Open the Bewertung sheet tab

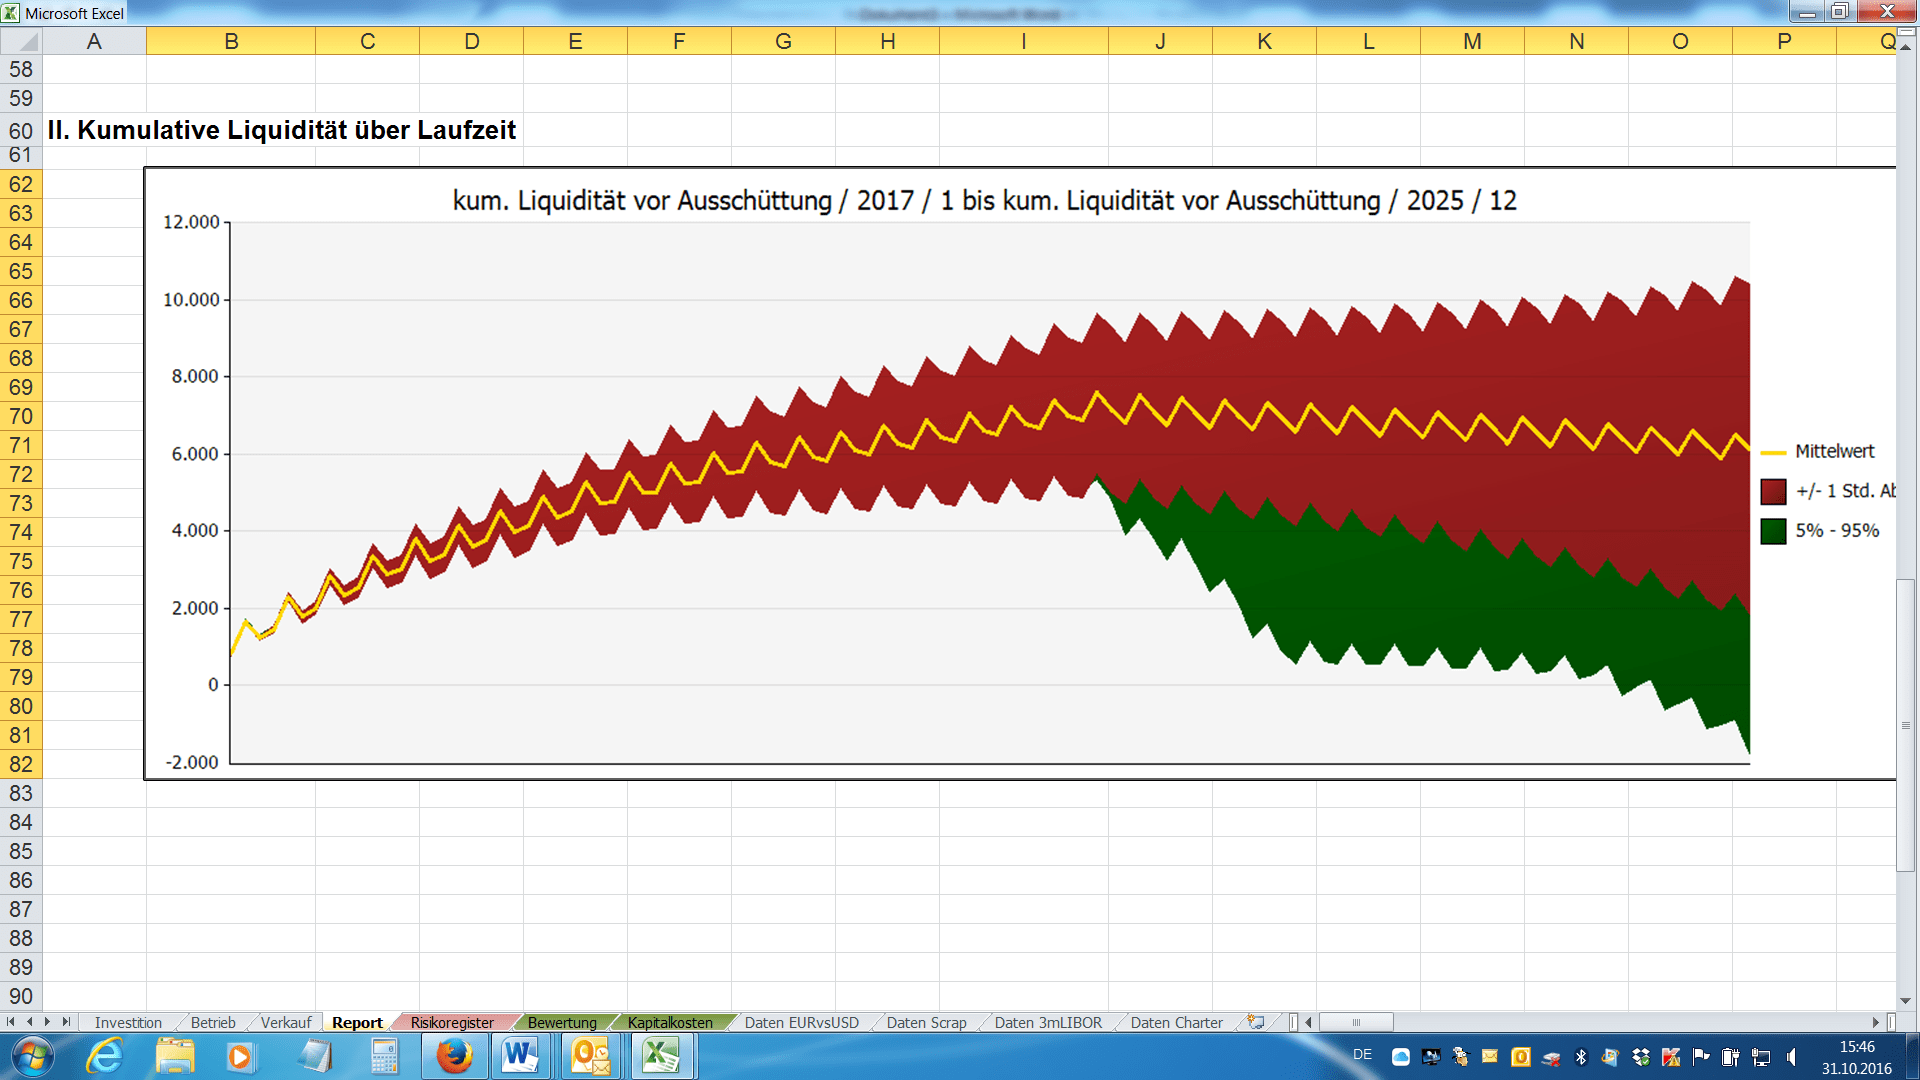[x=562, y=1022]
